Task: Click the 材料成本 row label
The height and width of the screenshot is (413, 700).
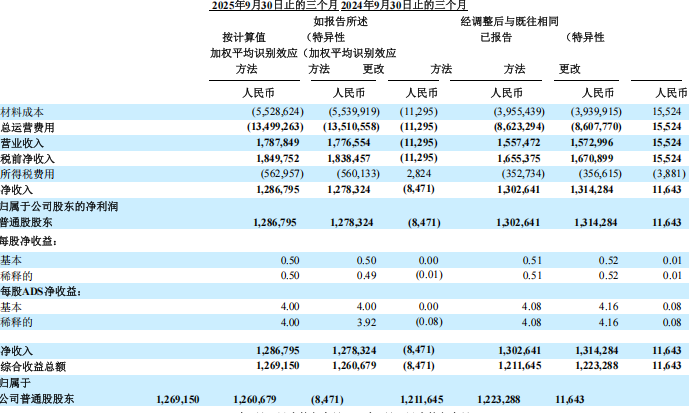Action: (x=22, y=112)
